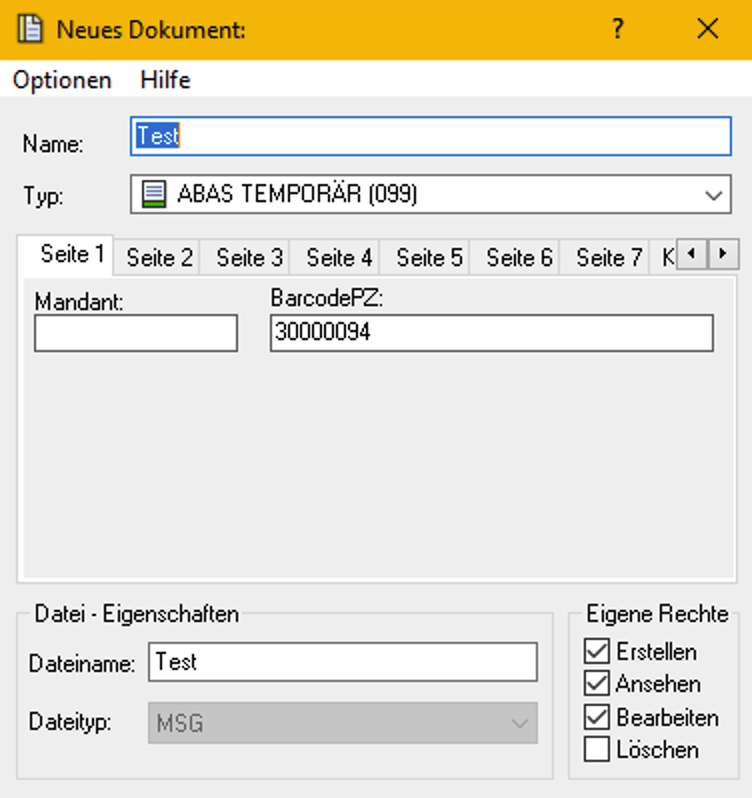752x798 pixels.
Task: Click the document icon in the title bar
Action: pyautogui.click(x=31, y=29)
